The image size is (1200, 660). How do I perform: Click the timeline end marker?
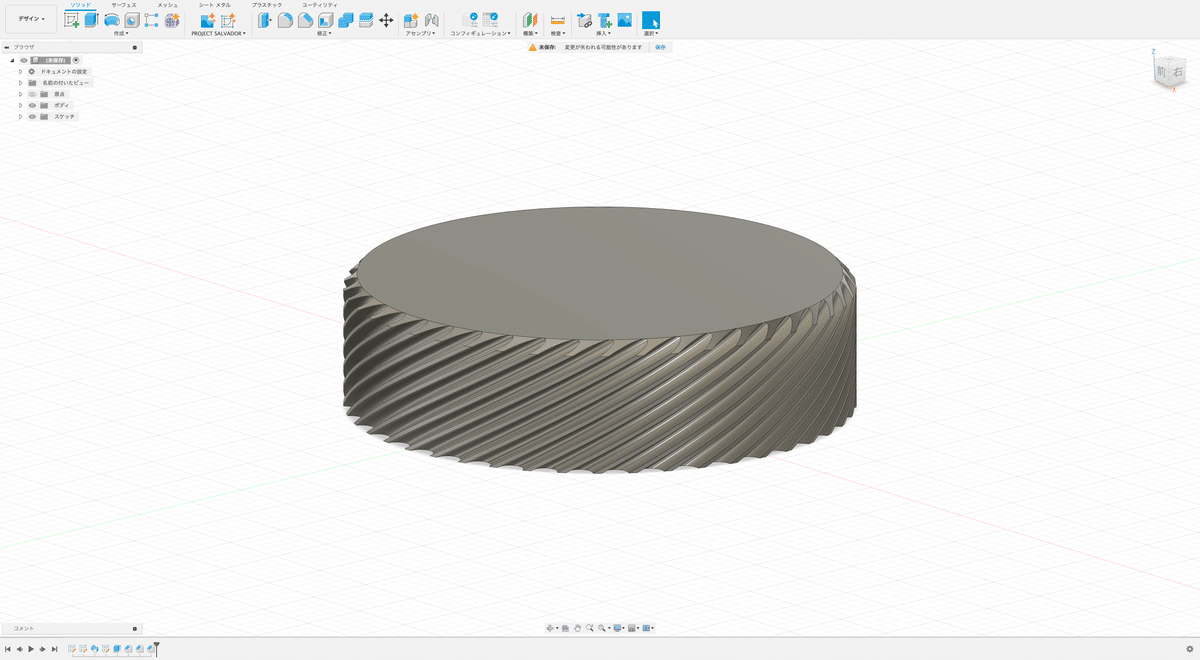[x=156, y=649]
